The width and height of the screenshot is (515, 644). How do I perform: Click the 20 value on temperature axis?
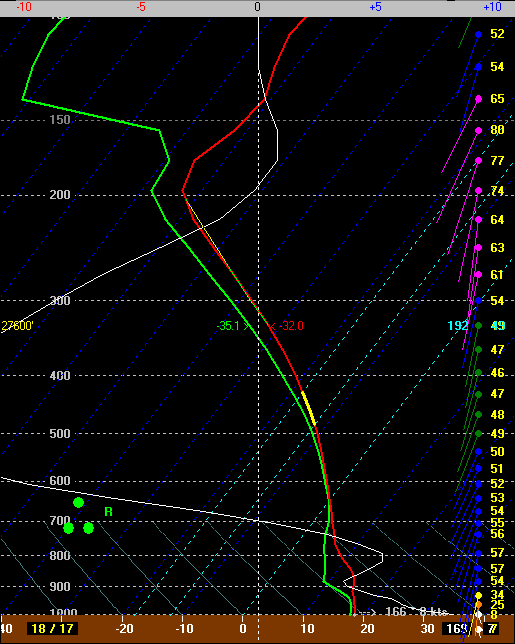367,628
